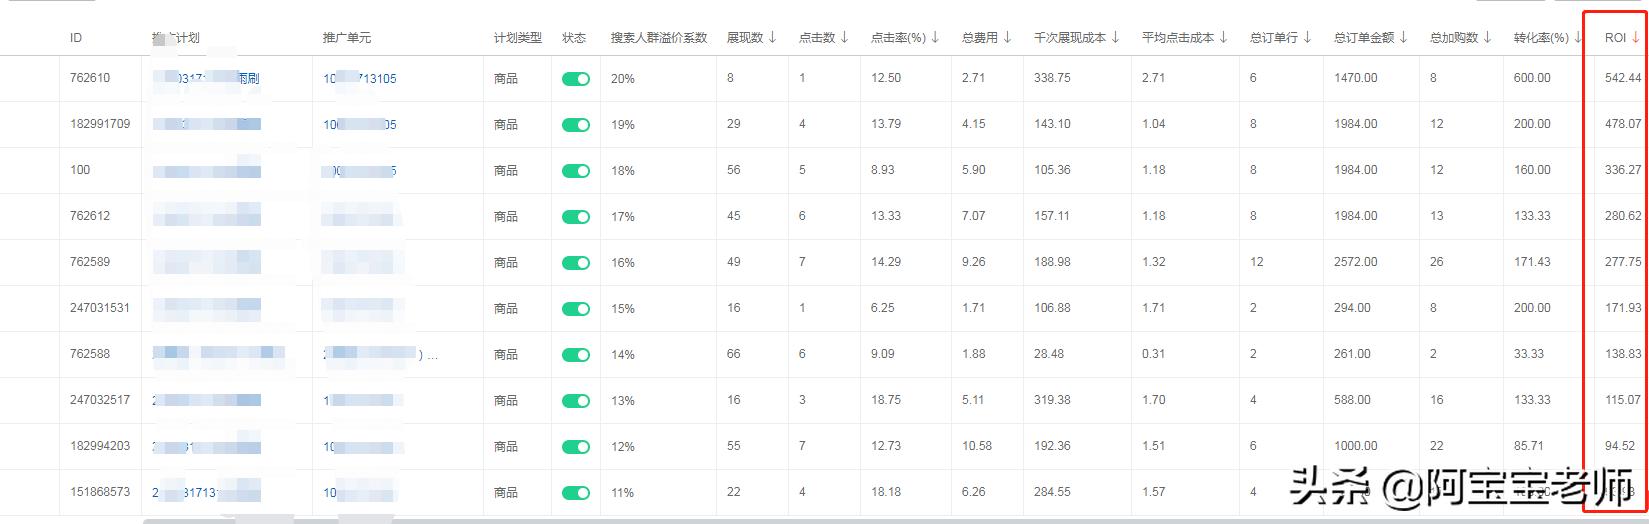Click ROI value 478.07
This screenshot has width=1649, height=524.
tap(1623, 124)
